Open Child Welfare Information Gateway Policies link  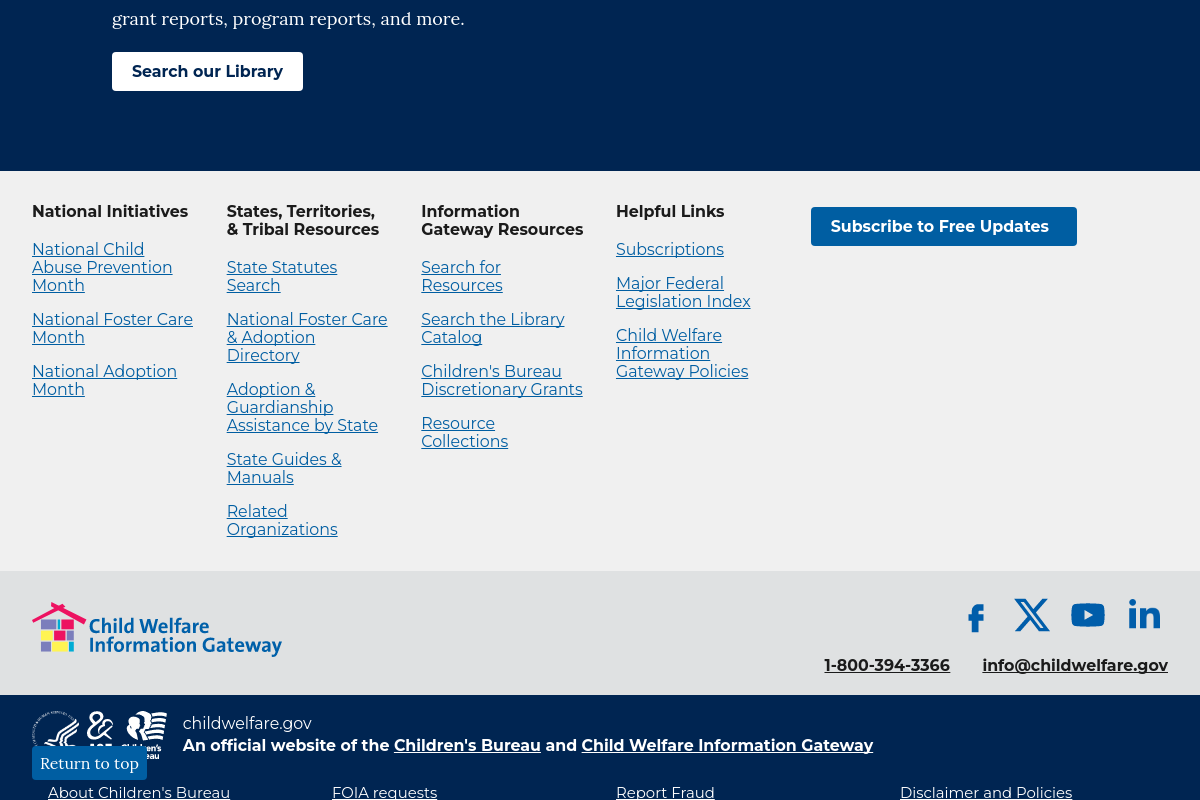682,353
